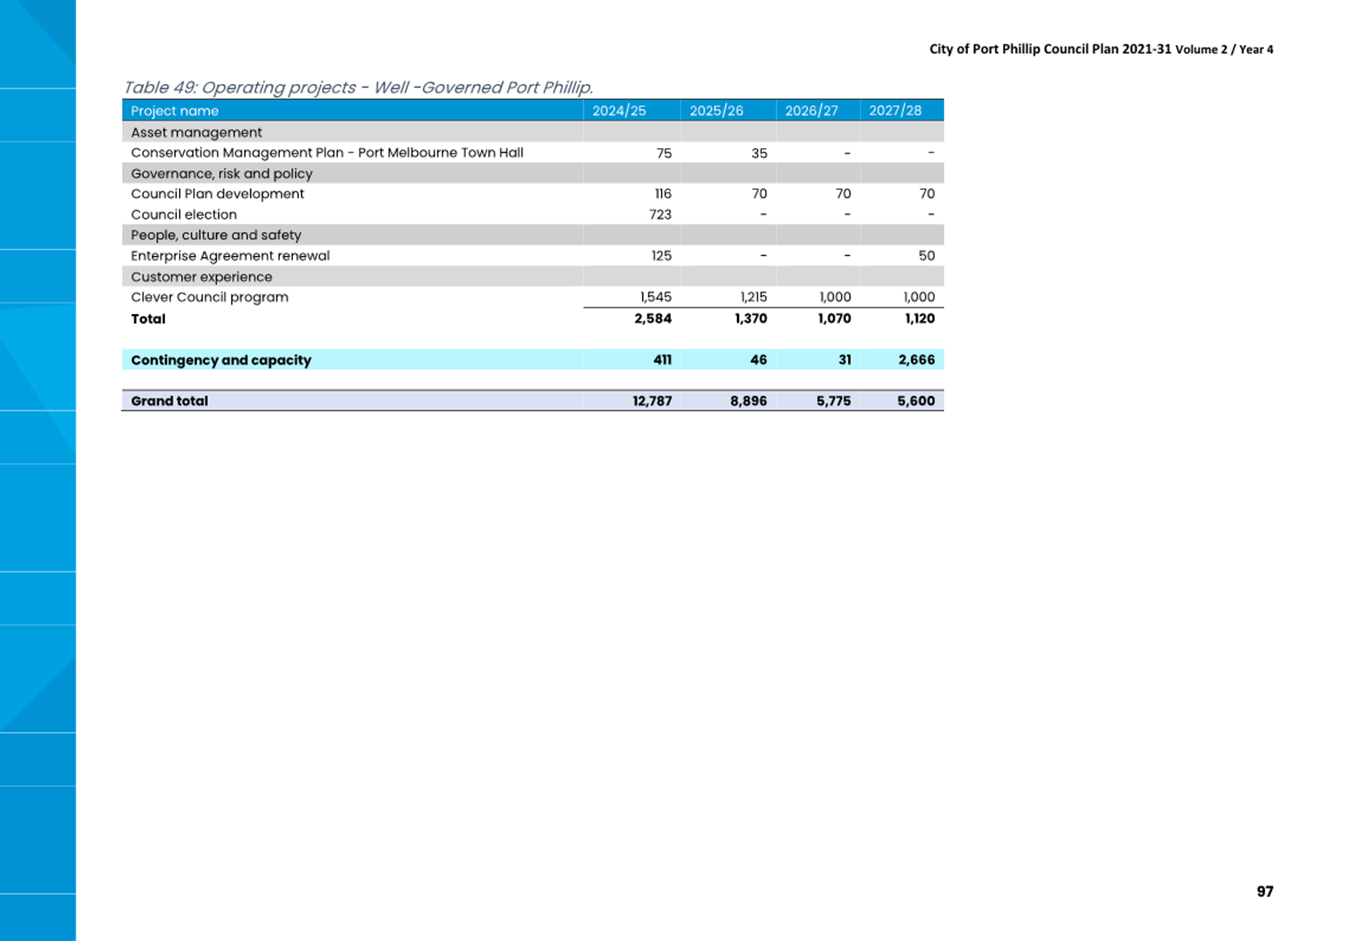
Task: Click the page header "City of Port Phillip Council Plan 2021-31"
Action: (x=1050, y=49)
